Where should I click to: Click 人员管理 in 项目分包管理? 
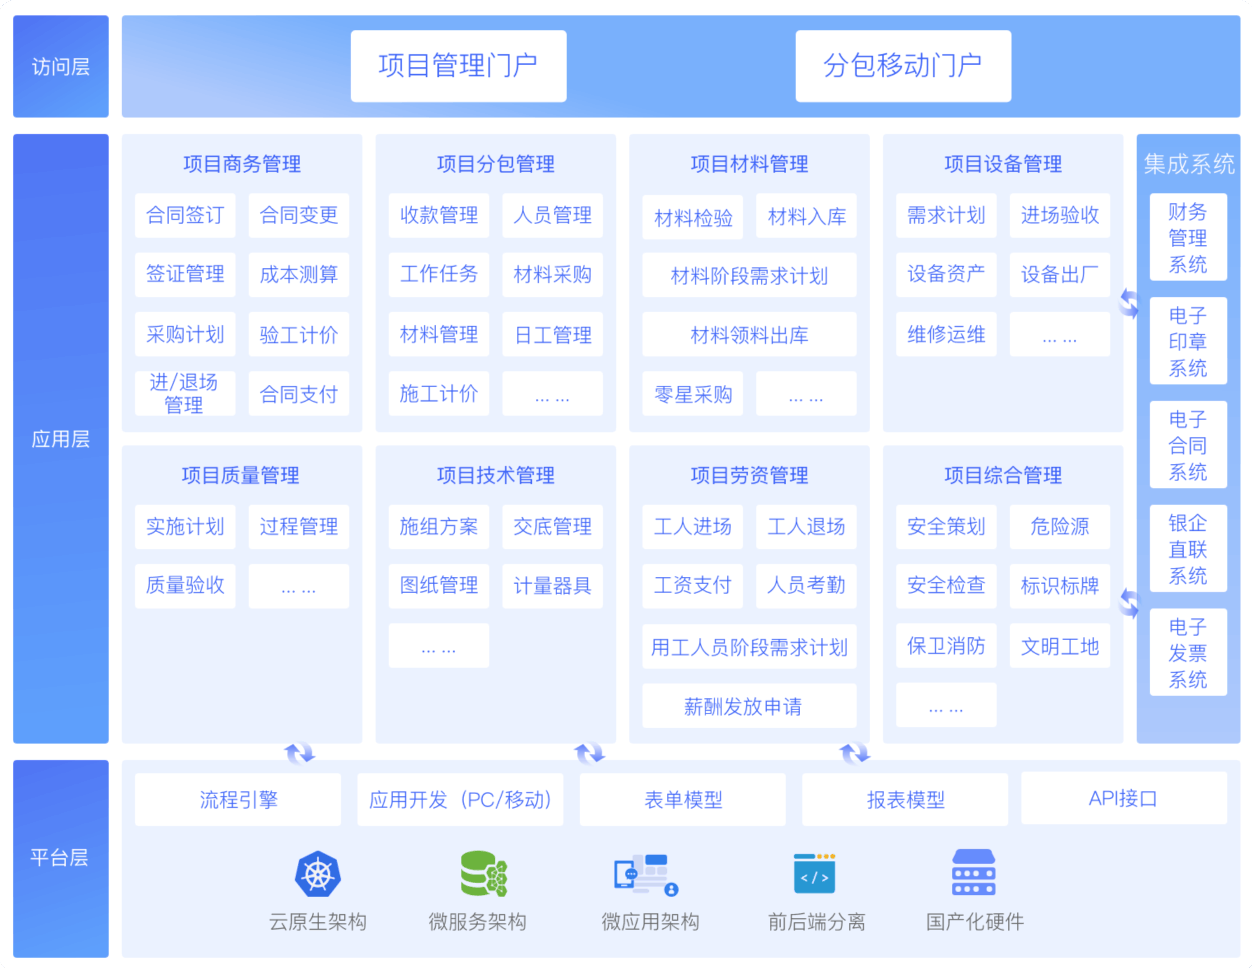pos(553,216)
